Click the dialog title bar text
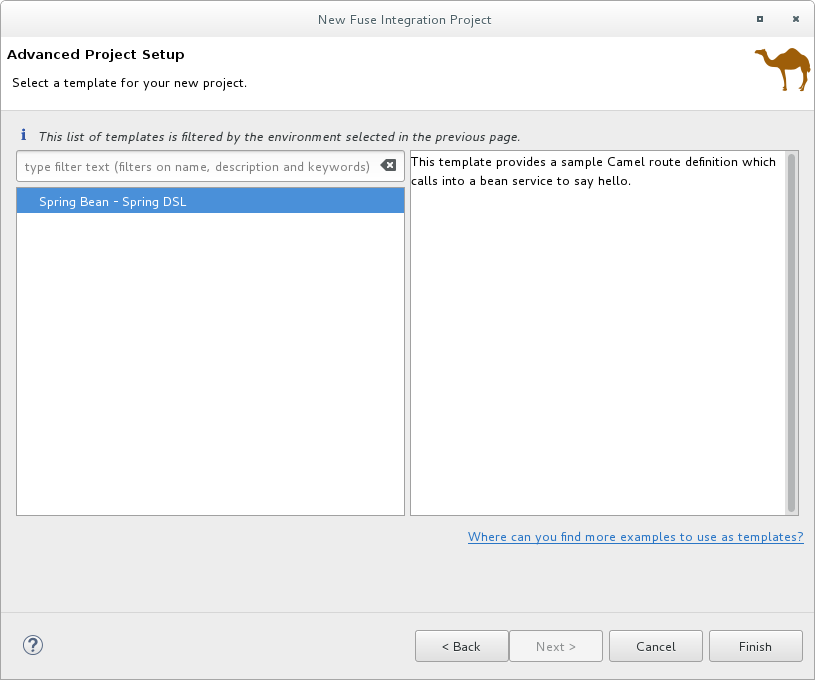 tap(404, 19)
